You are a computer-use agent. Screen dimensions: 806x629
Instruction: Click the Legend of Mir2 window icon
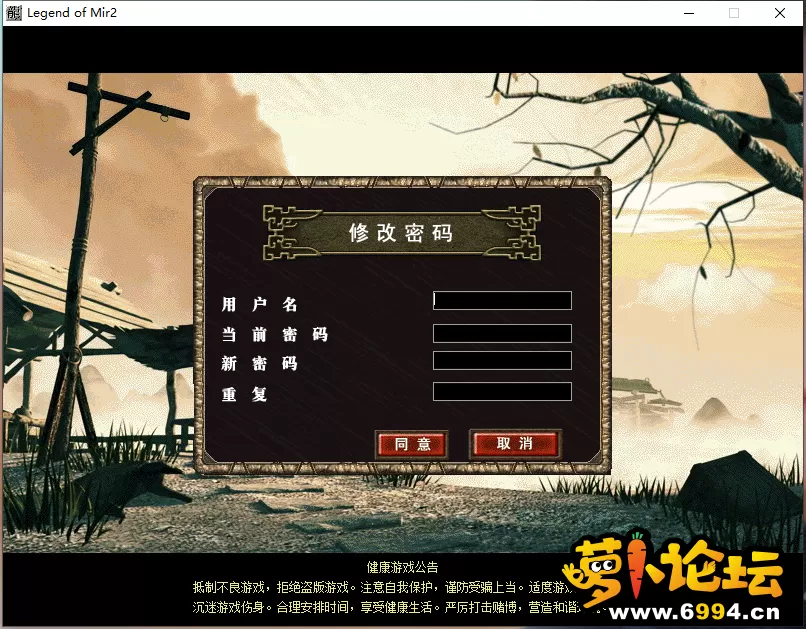pyautogui.click(x=14, y=13)
